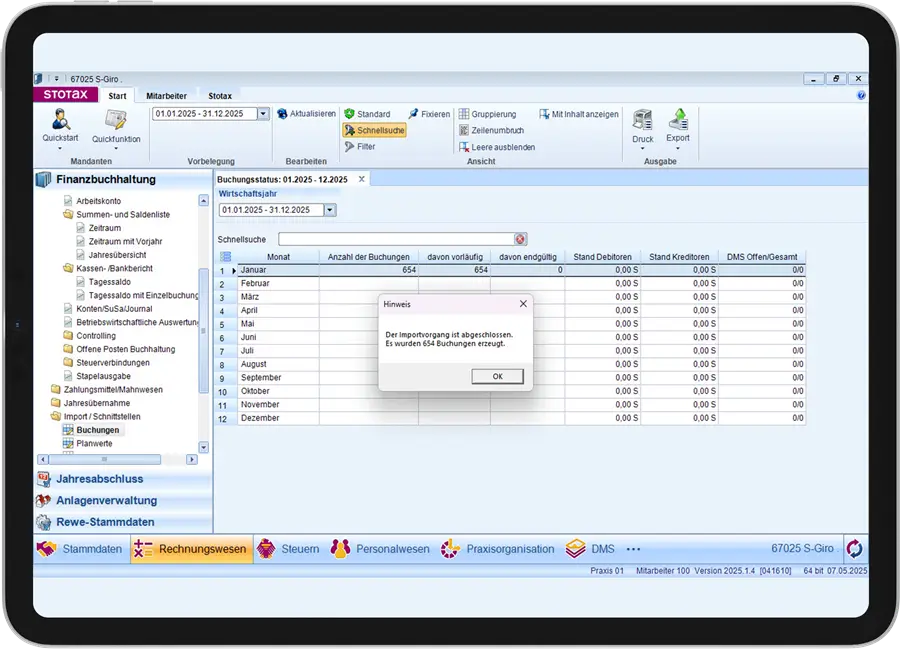
Task: Toggle Leere ausblenden view option
Action: 497,147
